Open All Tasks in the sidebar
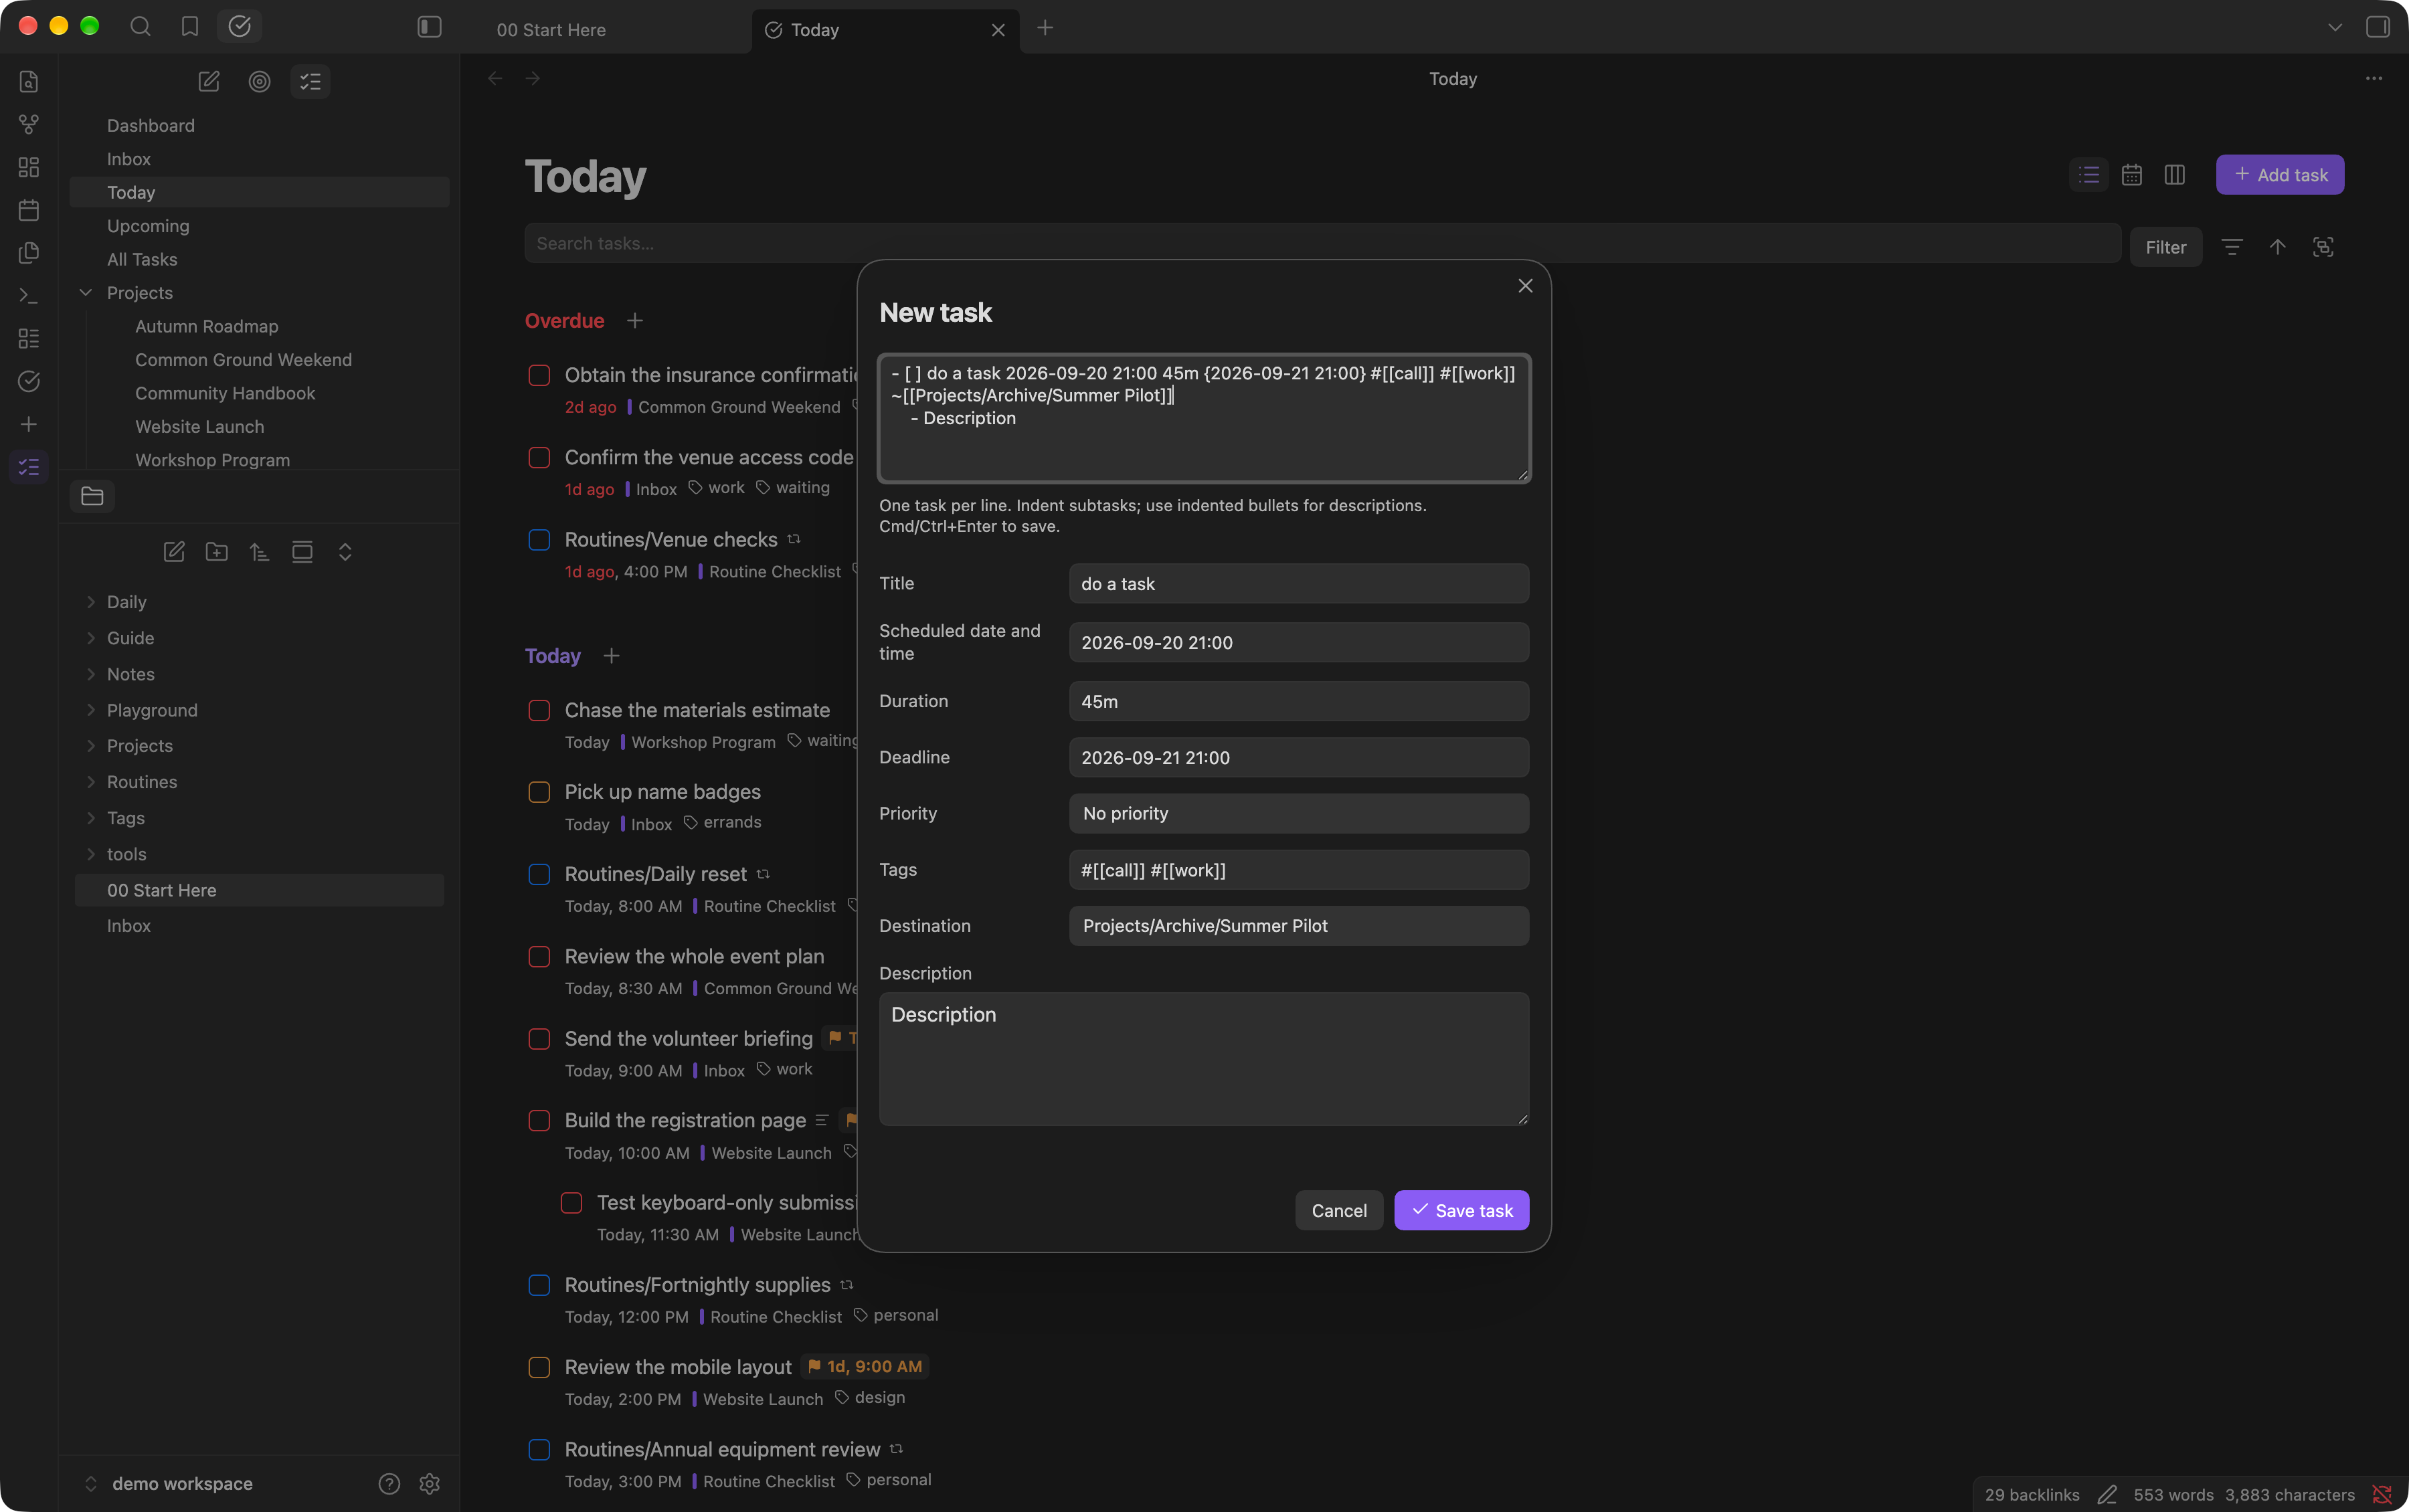Viewport: 2409px width, 1512px height. click(142, 259)
